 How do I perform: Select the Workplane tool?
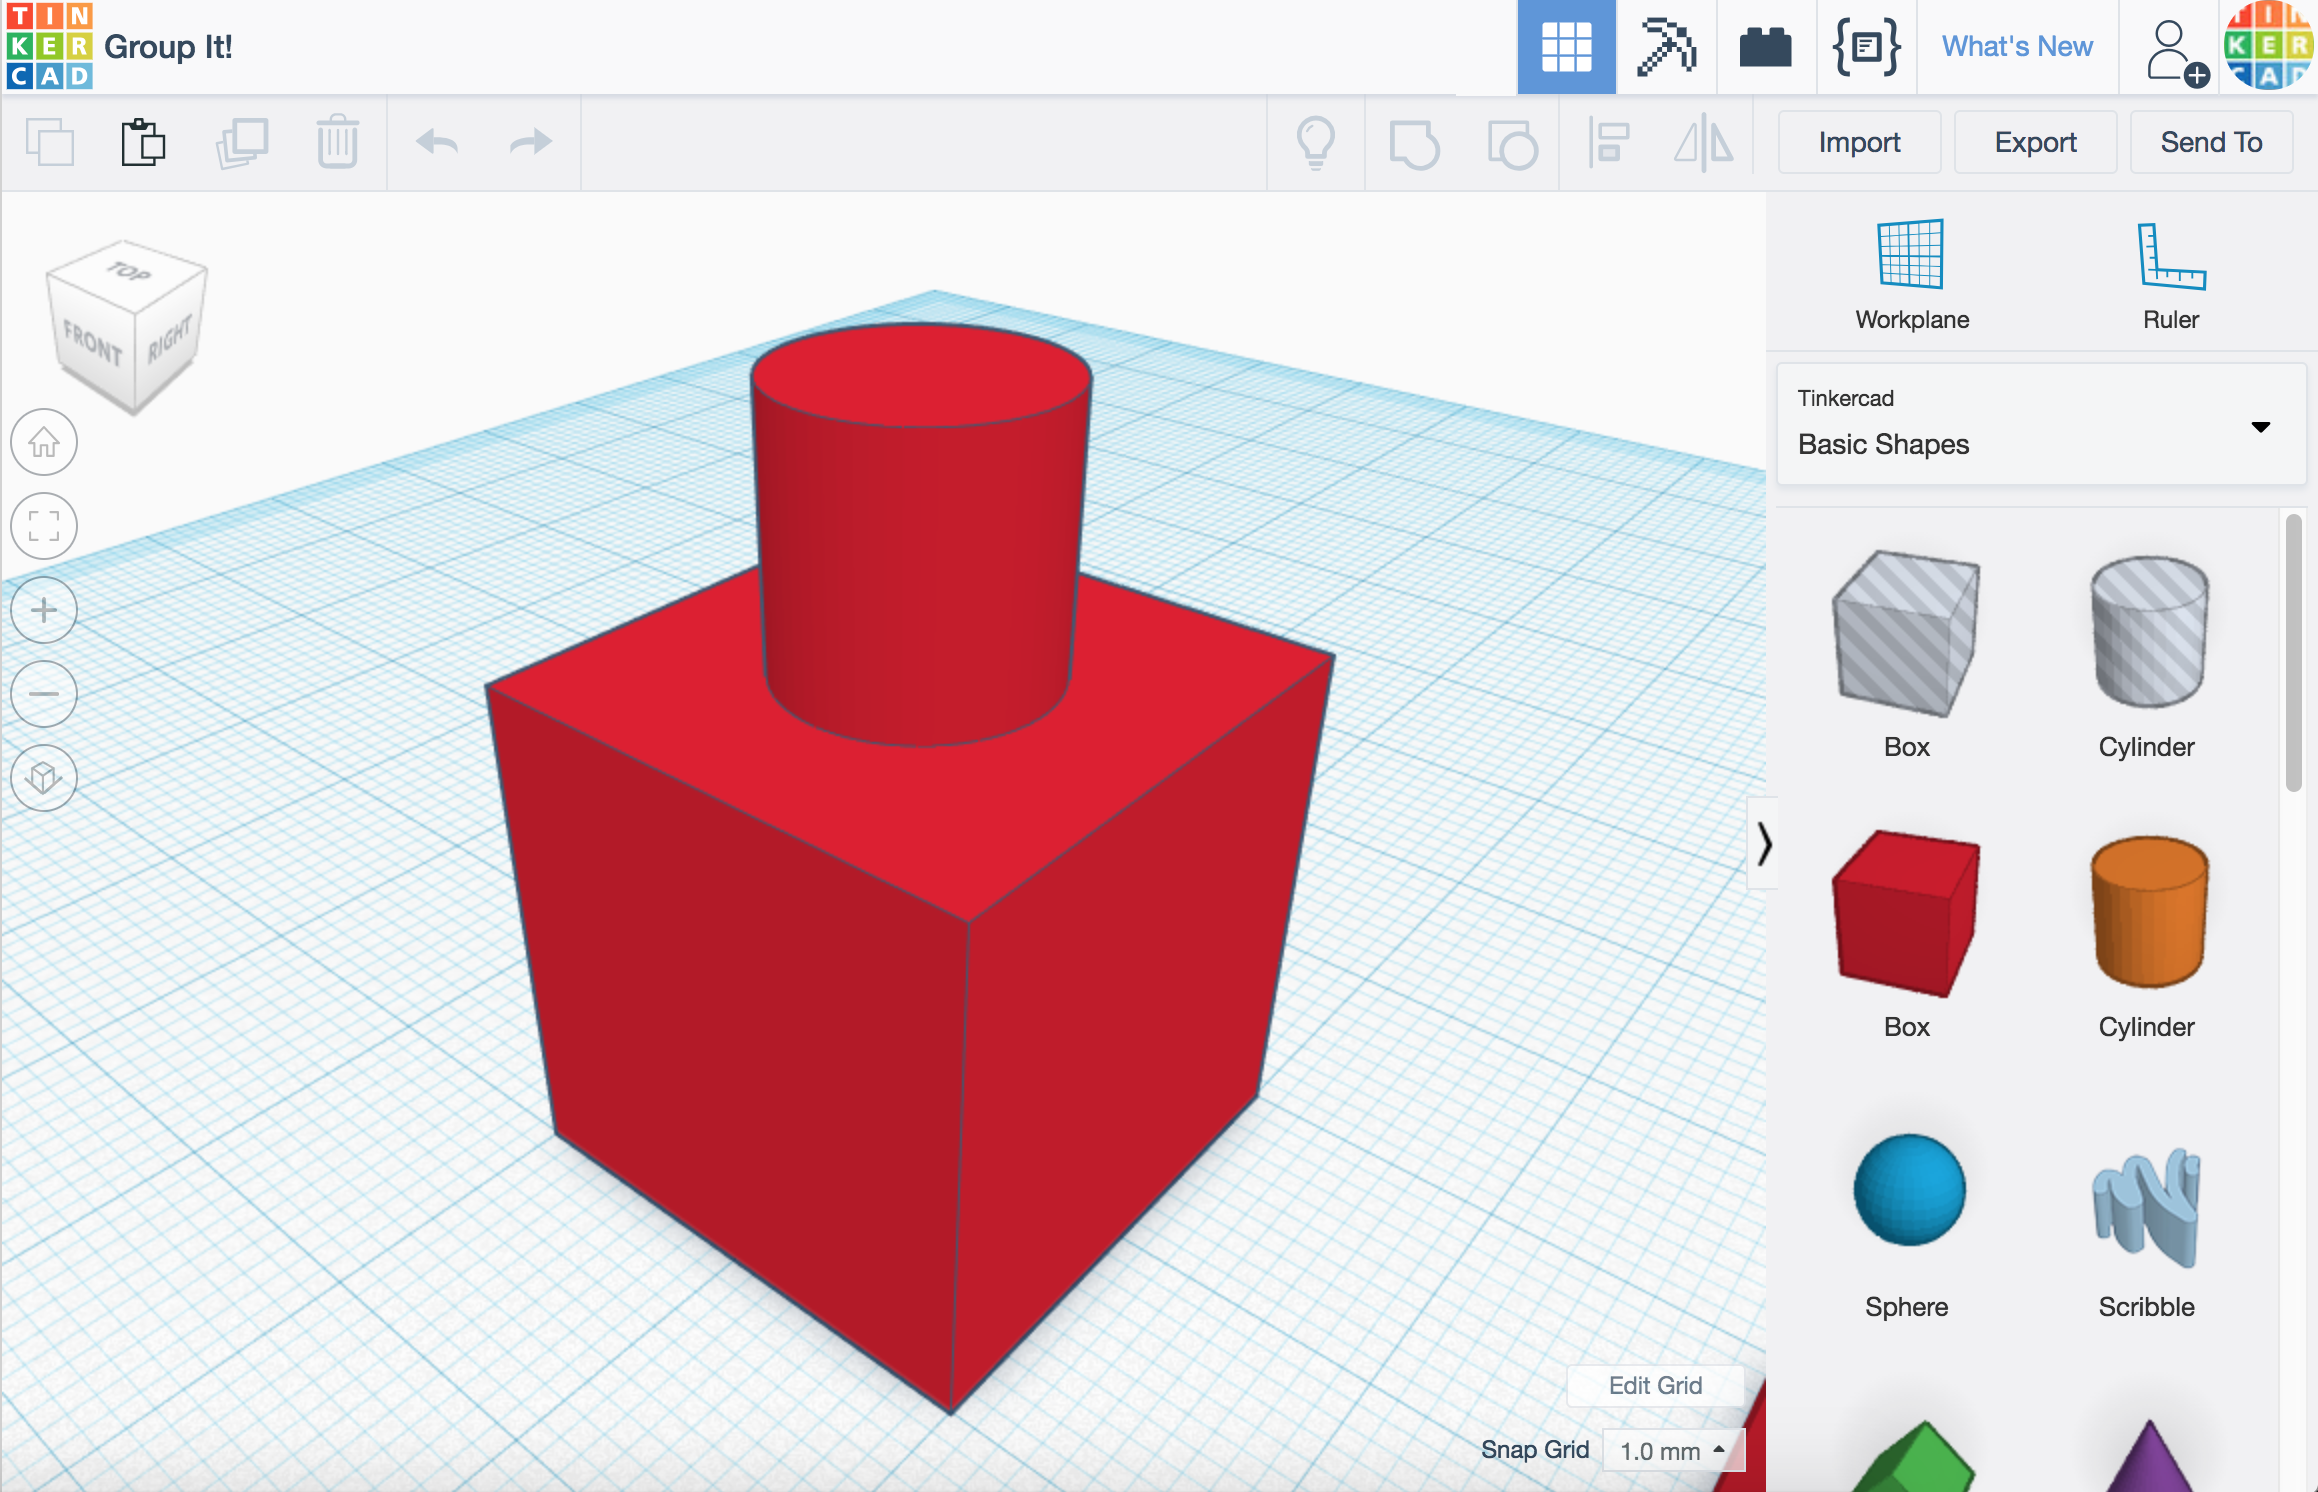click(x=1911, y=274)
